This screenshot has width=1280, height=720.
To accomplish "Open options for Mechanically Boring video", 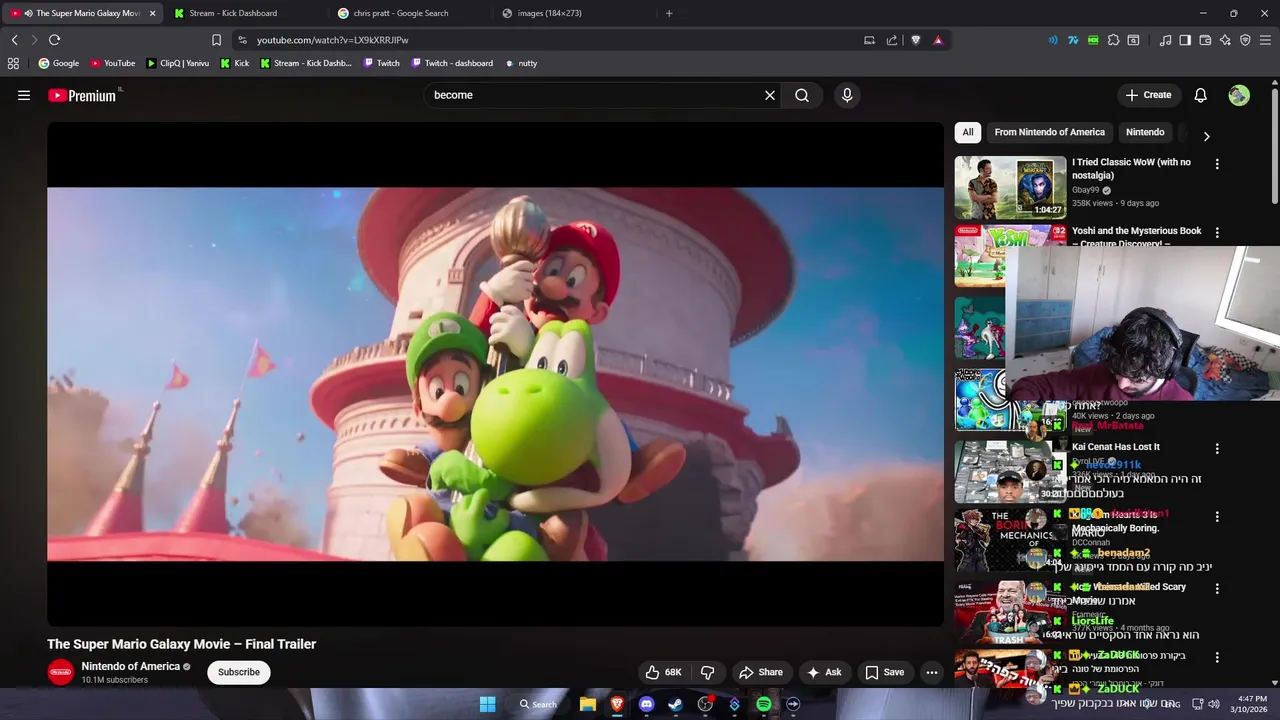I will (x=1217, y=517).
